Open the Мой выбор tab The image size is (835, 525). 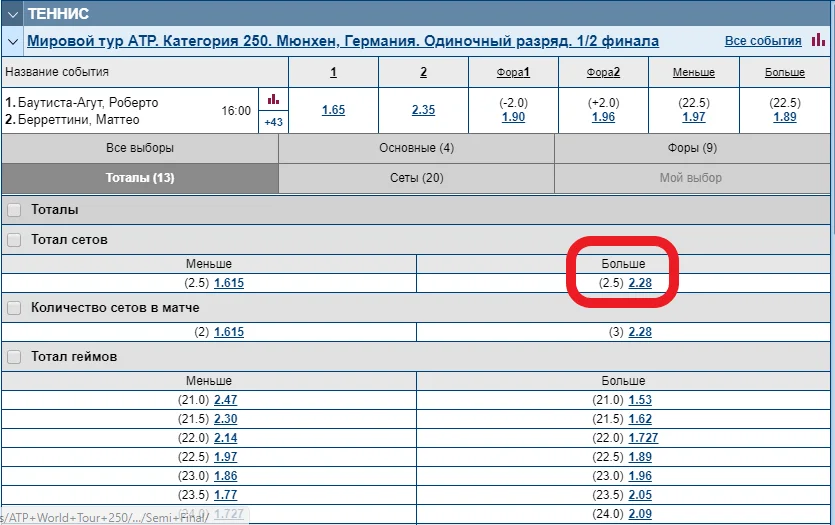click(x=692, y=178)
